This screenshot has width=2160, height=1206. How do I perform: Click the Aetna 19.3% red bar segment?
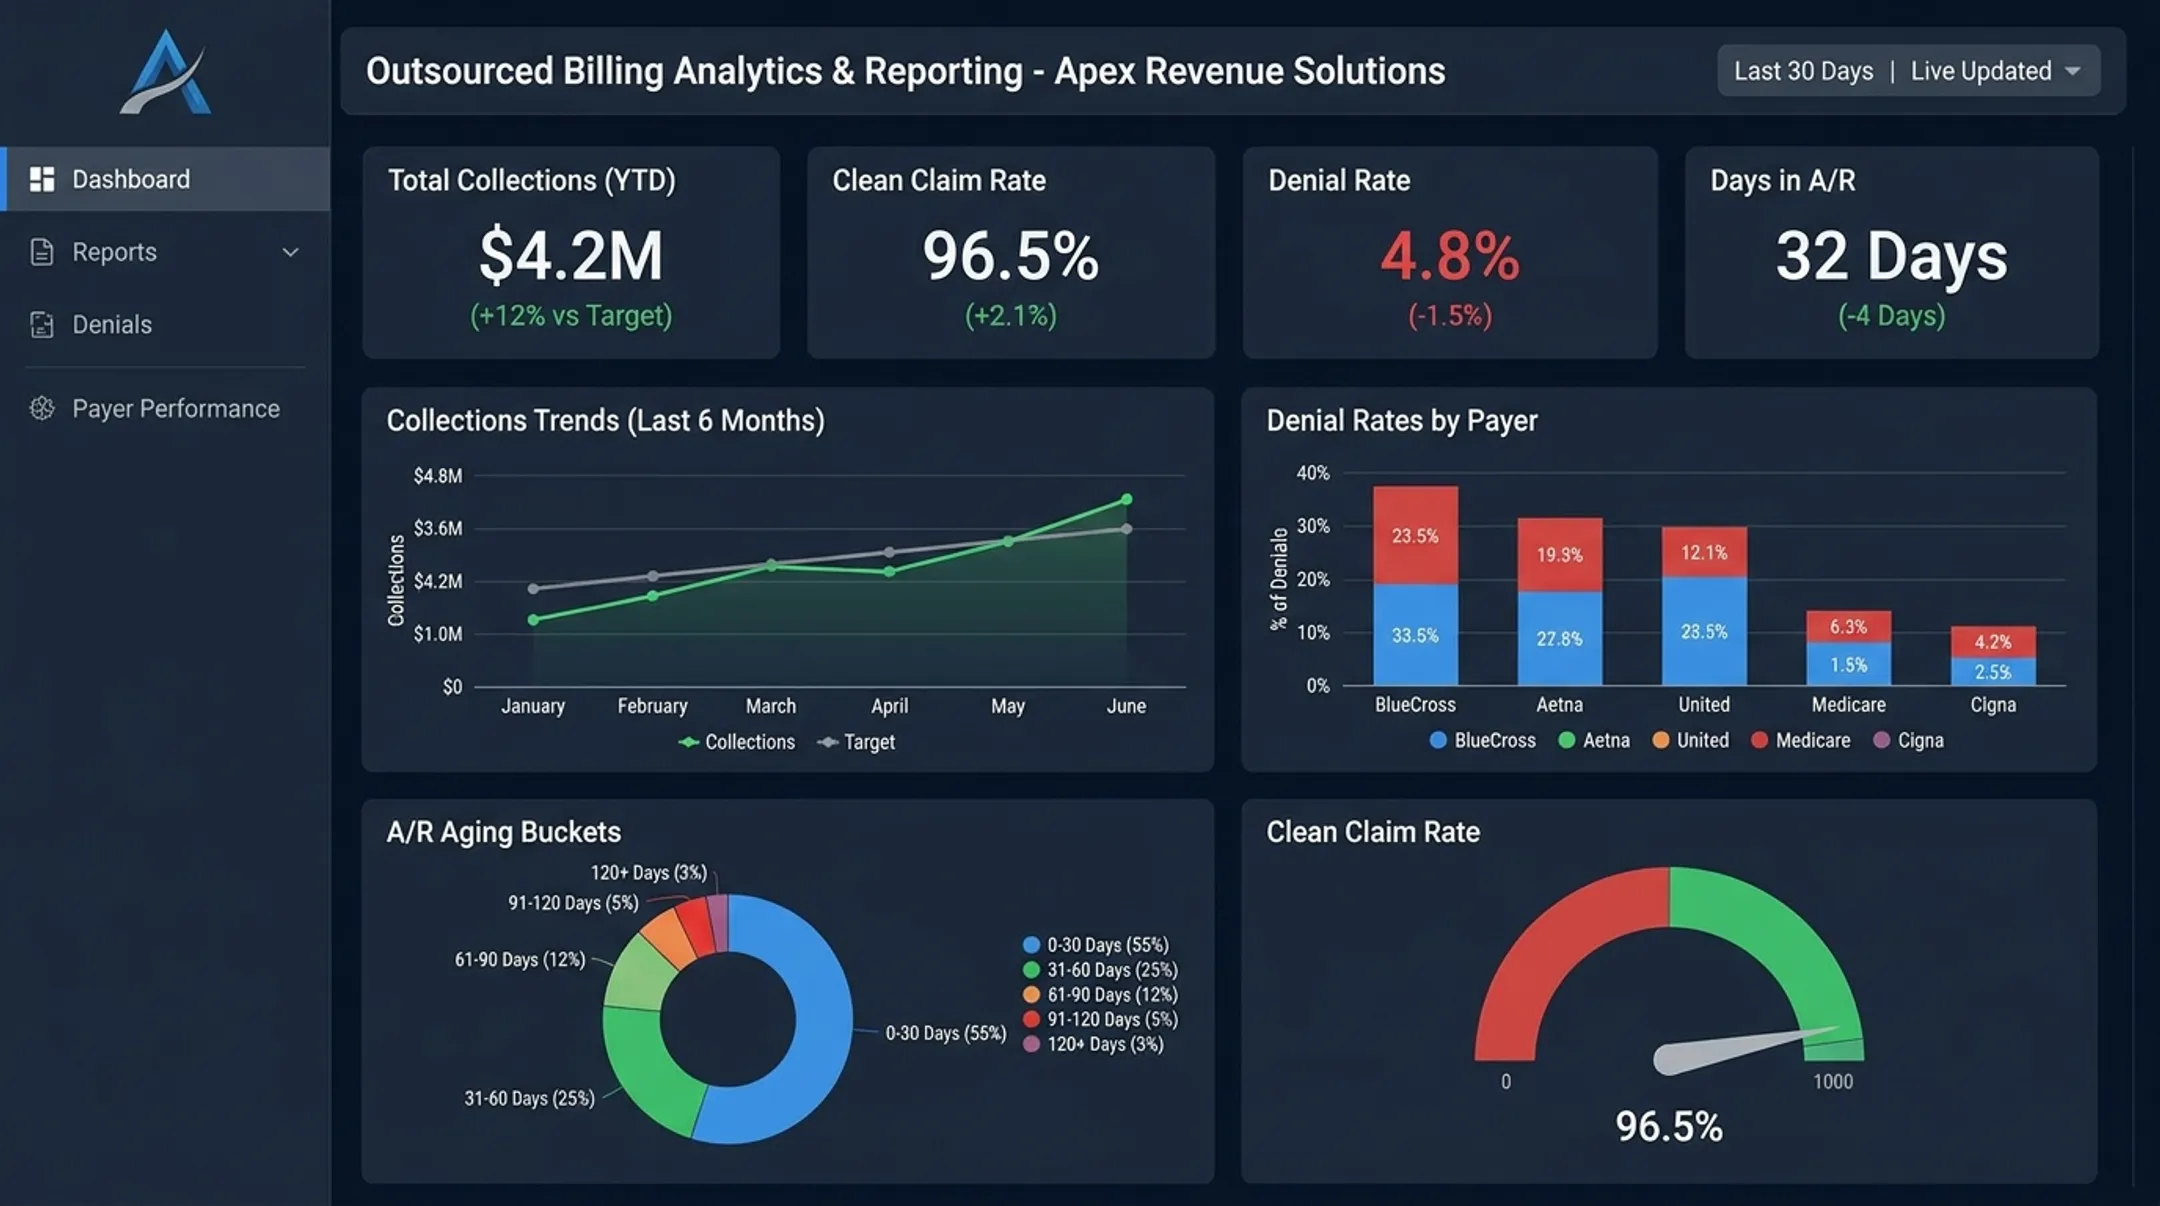coord(1559,555)
